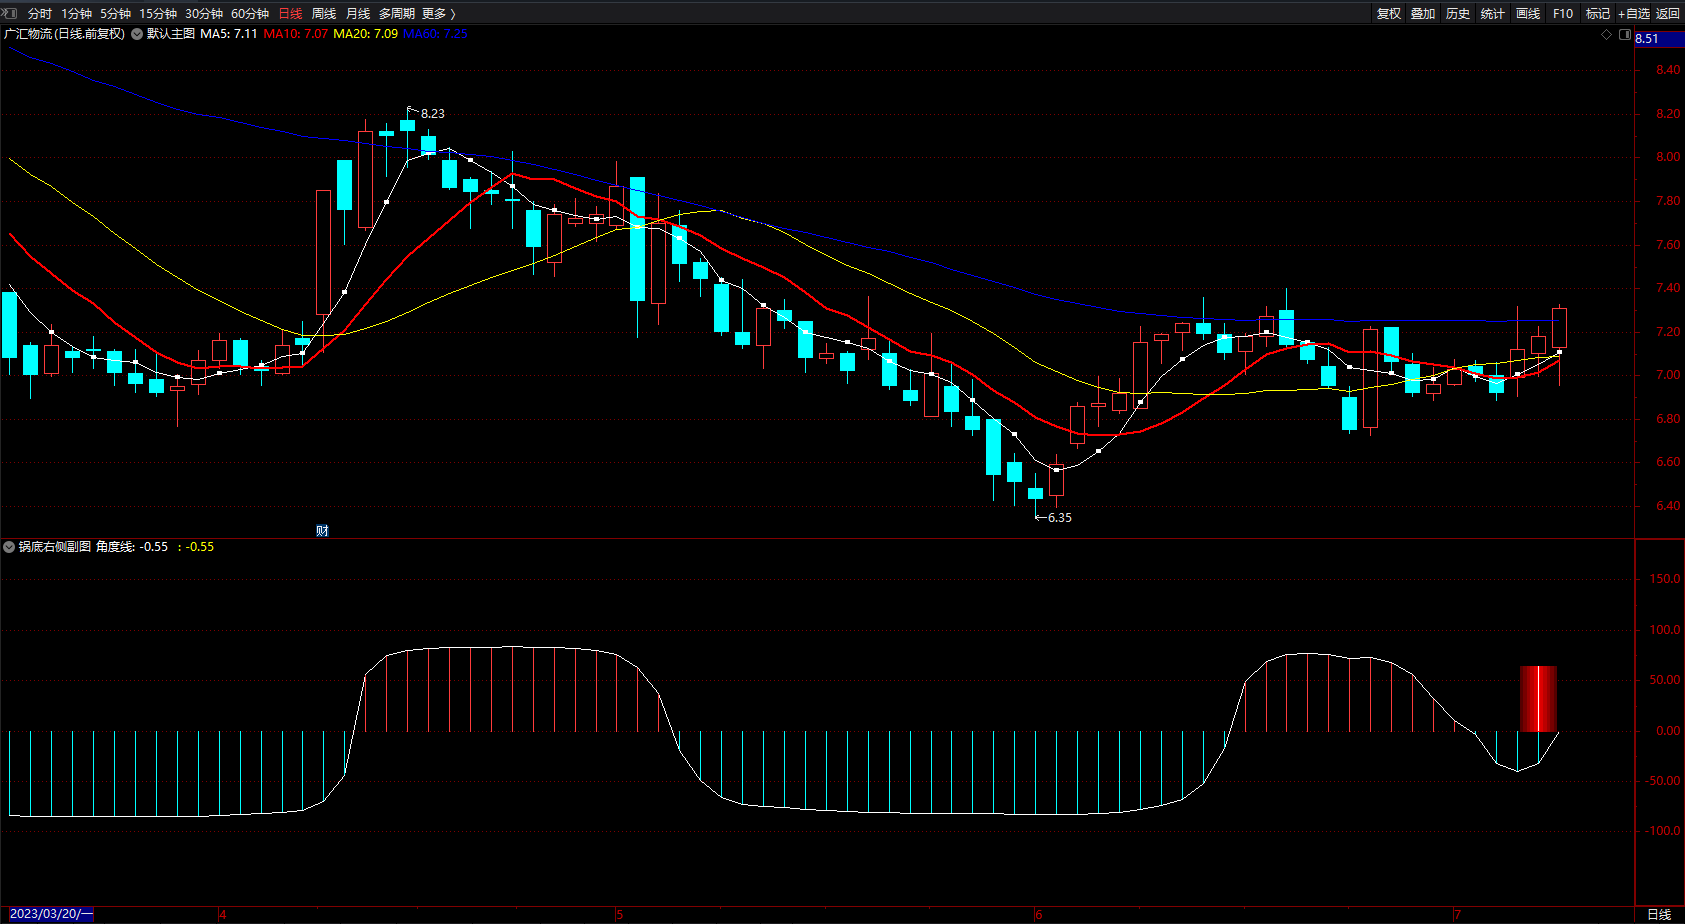This screenshot has width=1685, height=924.
Task: Click the panel collapse icon before 分时
Action: coord(9,13)
